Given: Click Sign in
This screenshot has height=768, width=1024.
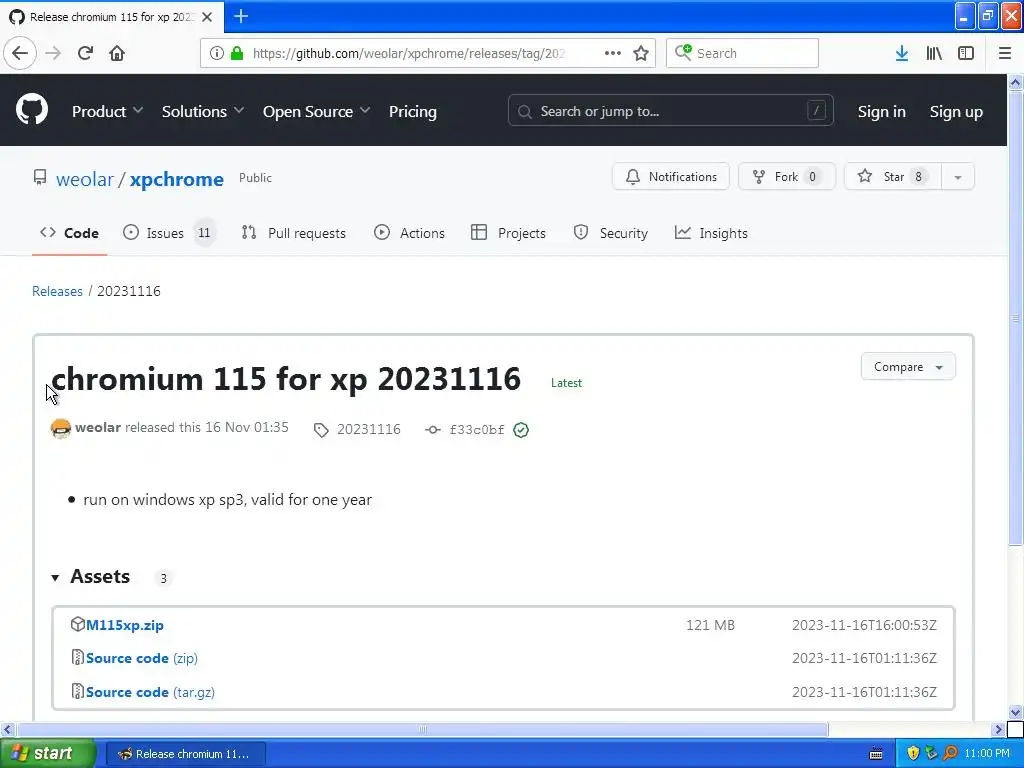Looking at the screenshot, I should (882, 112).
